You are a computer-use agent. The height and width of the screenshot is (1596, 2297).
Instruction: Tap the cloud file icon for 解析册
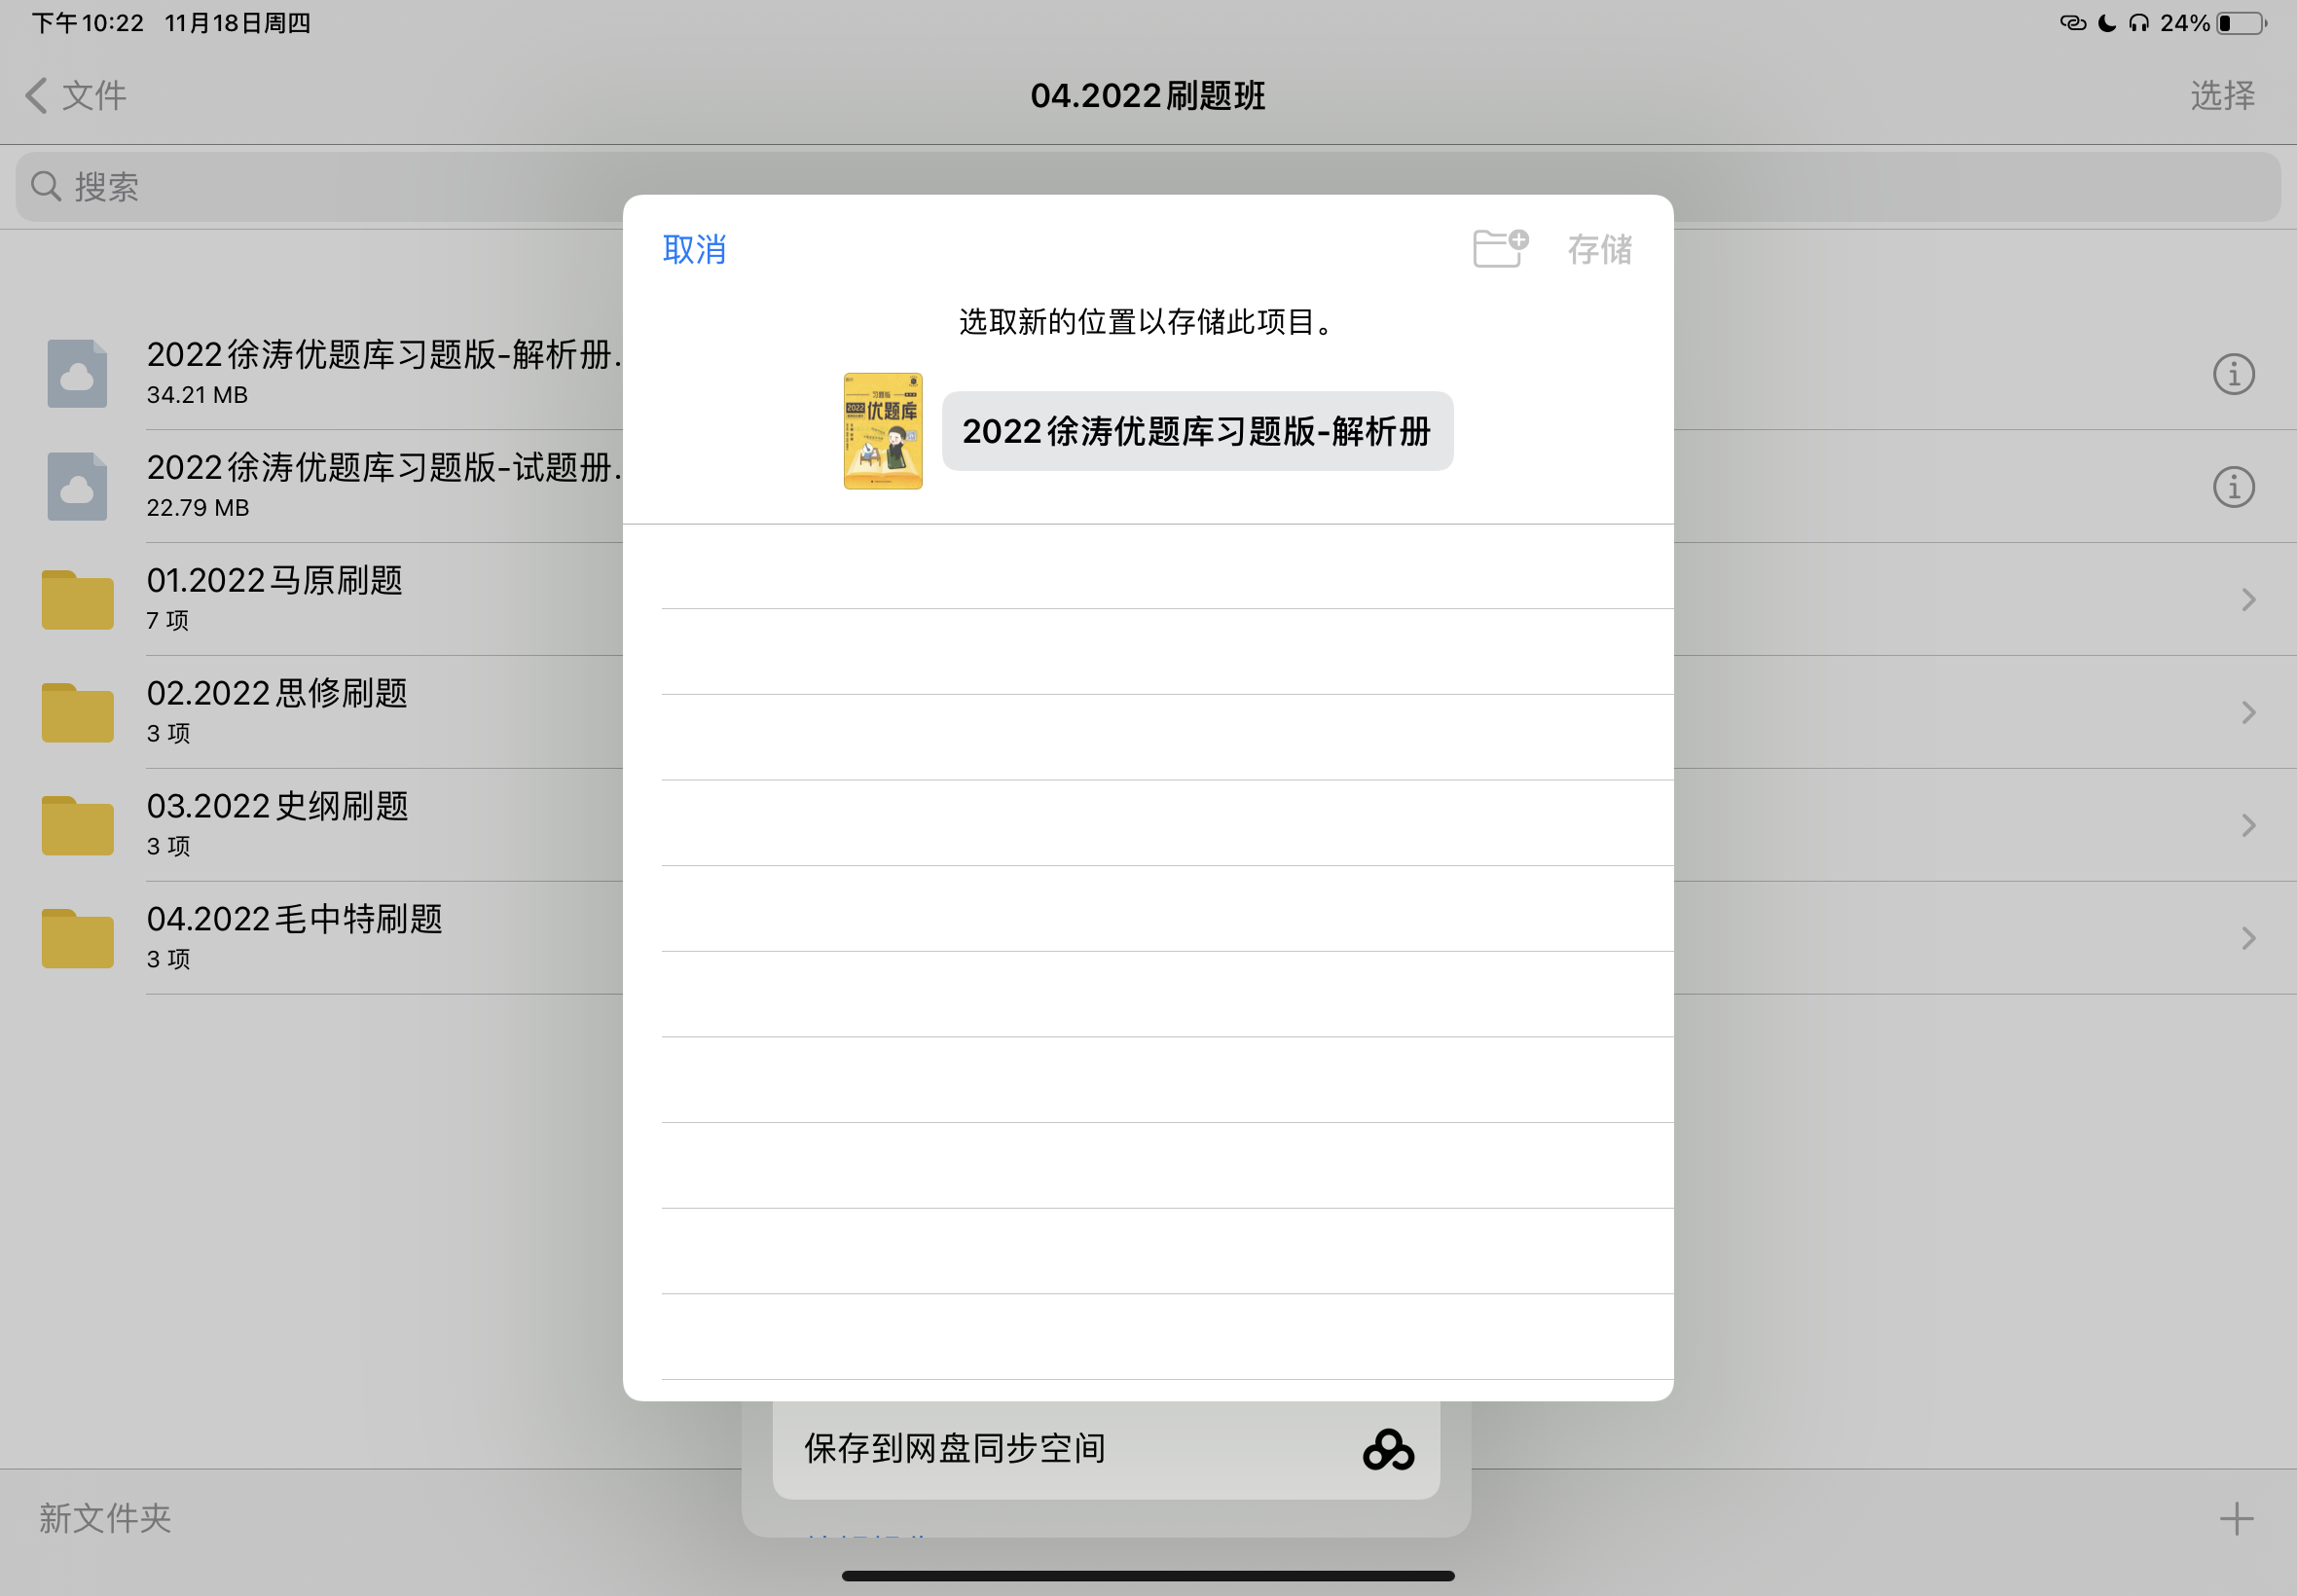(x=77, y=374)
